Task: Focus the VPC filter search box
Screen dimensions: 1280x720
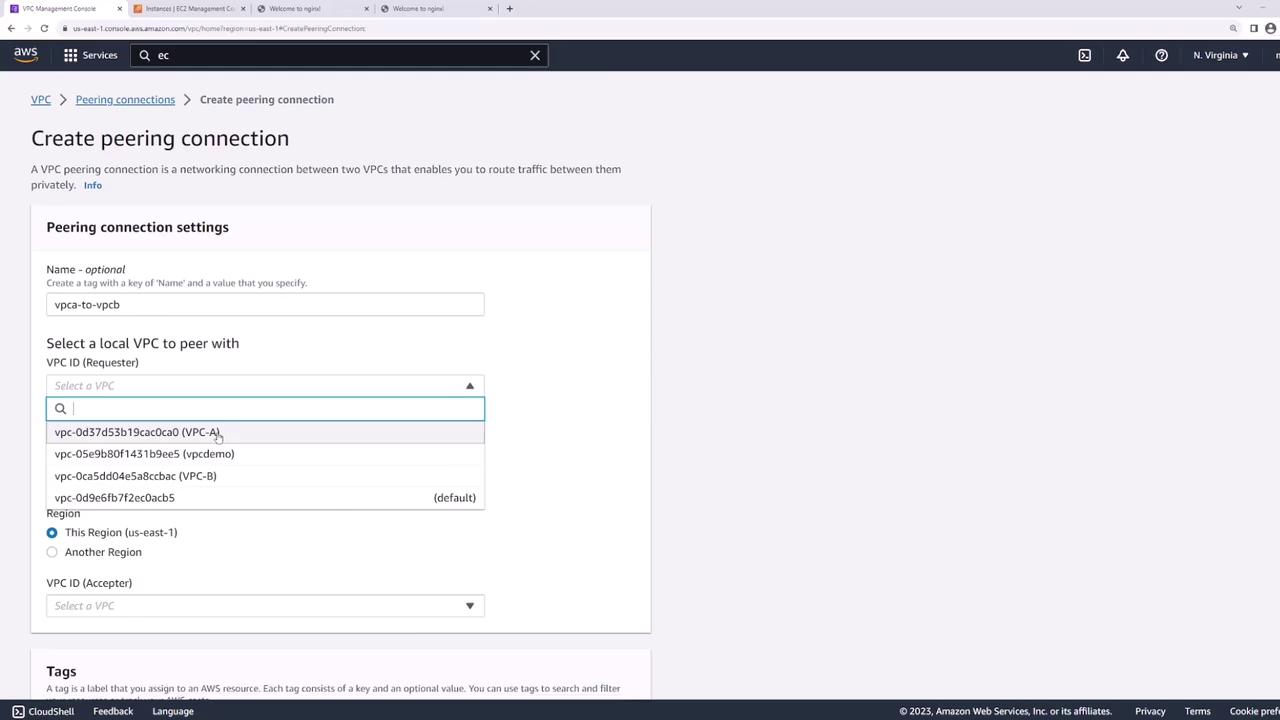Action: (265, 409)
